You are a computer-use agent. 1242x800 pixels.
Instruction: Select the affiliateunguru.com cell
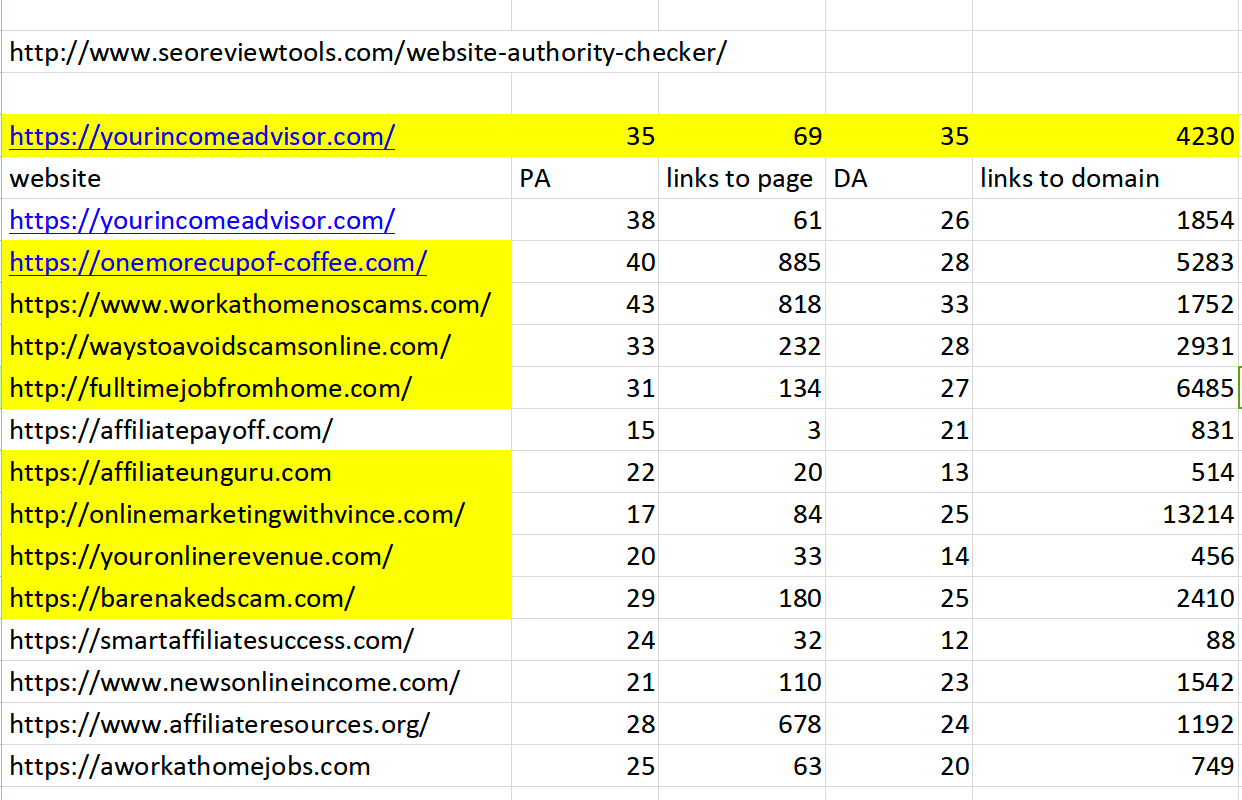[256, 472]
